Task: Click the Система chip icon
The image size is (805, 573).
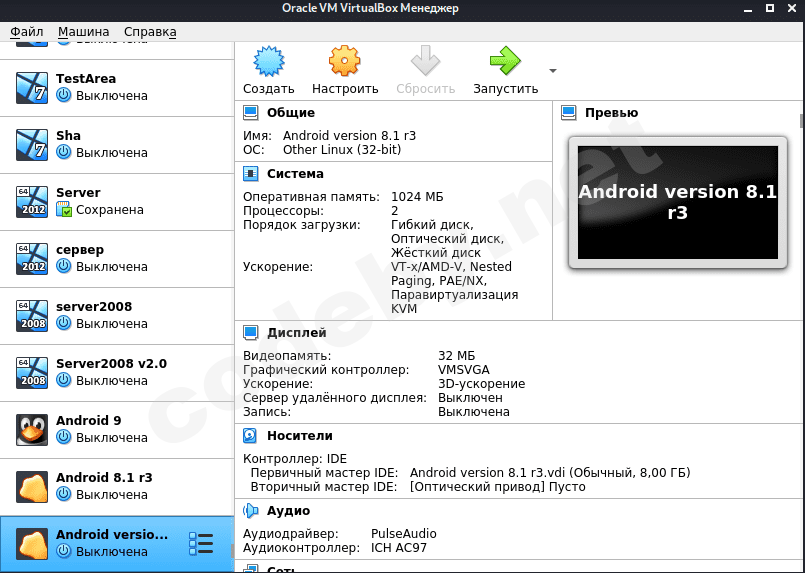Action: (x=251, y=174)
